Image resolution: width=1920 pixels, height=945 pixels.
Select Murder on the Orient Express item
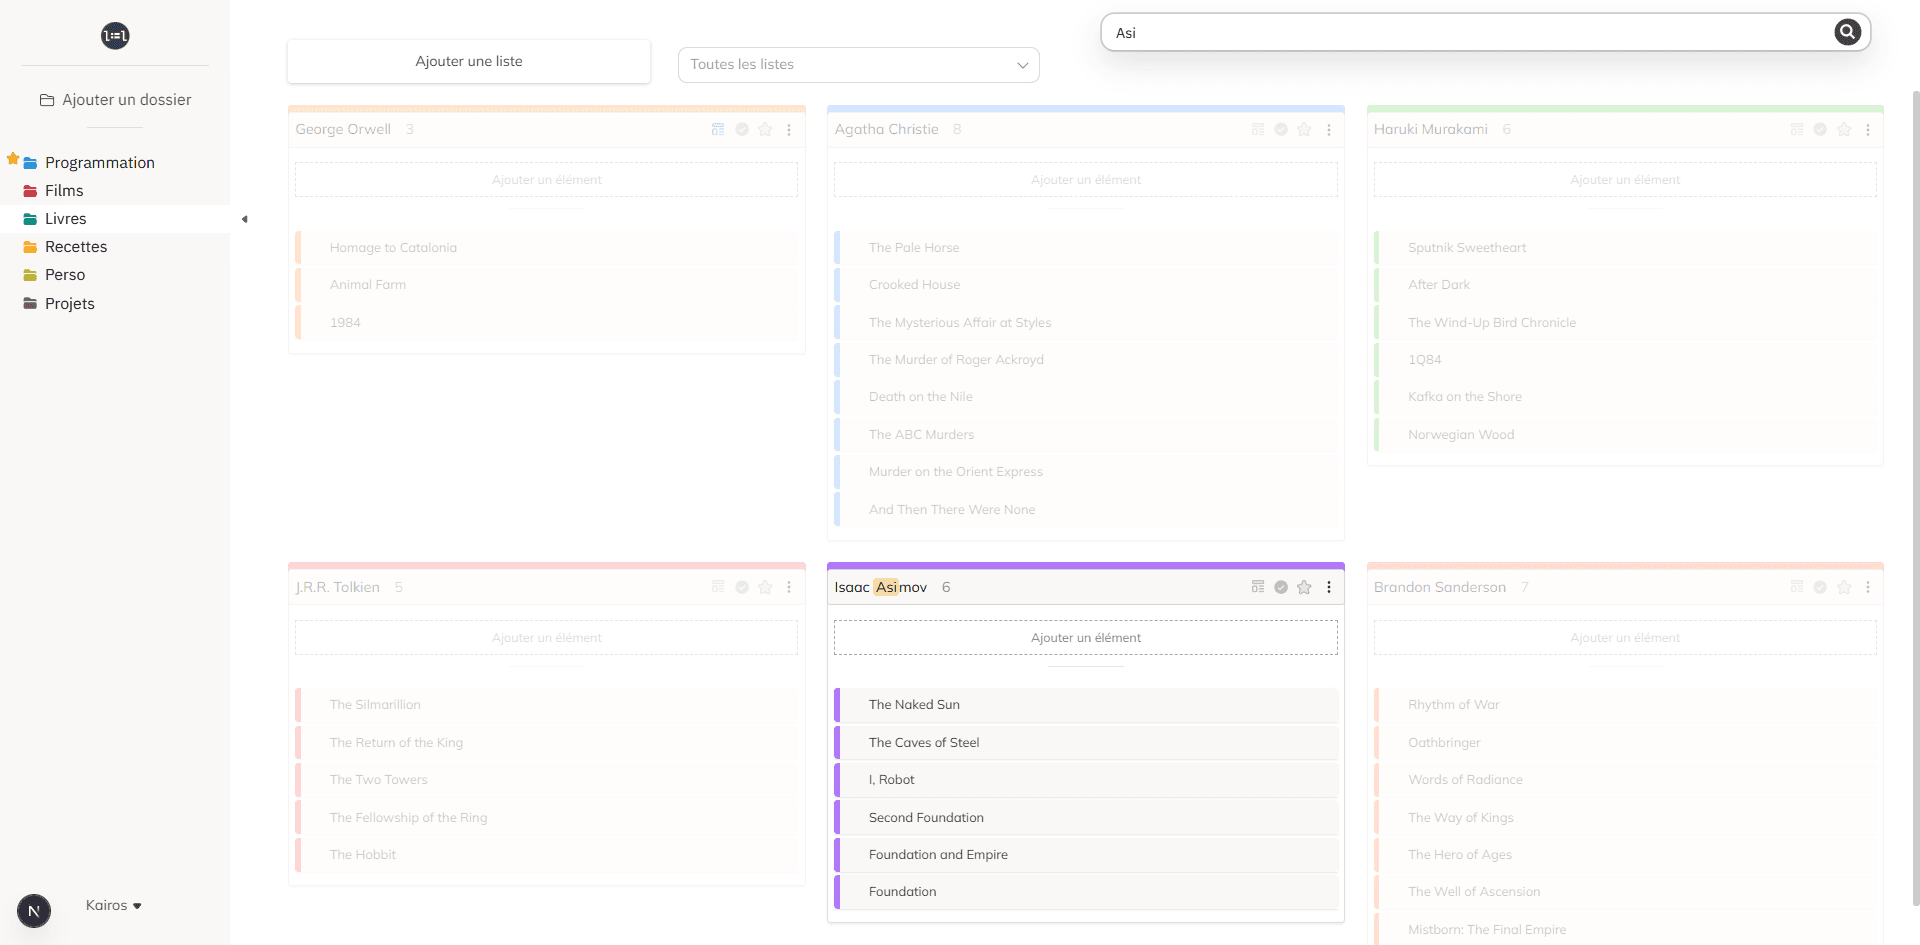(x=1086, y=472)
